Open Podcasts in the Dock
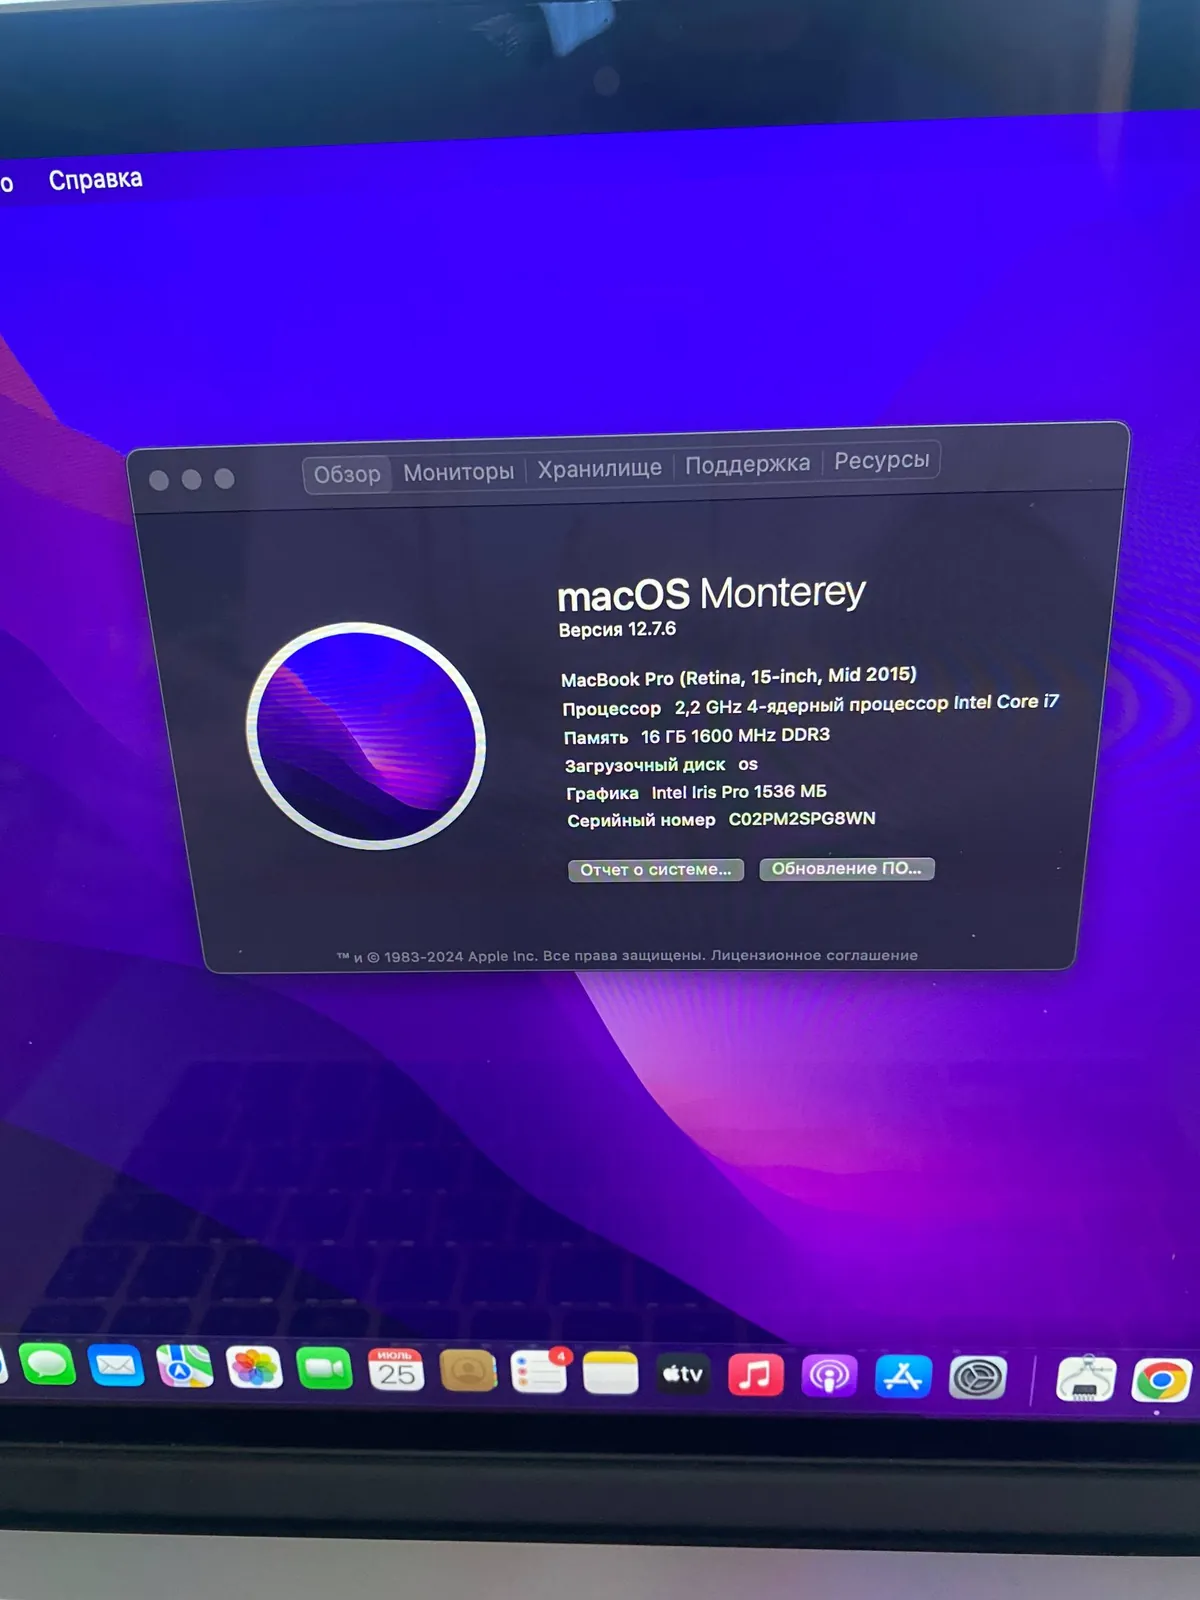Screen dimensions: 1200x1600 [x=829, y=1376]
